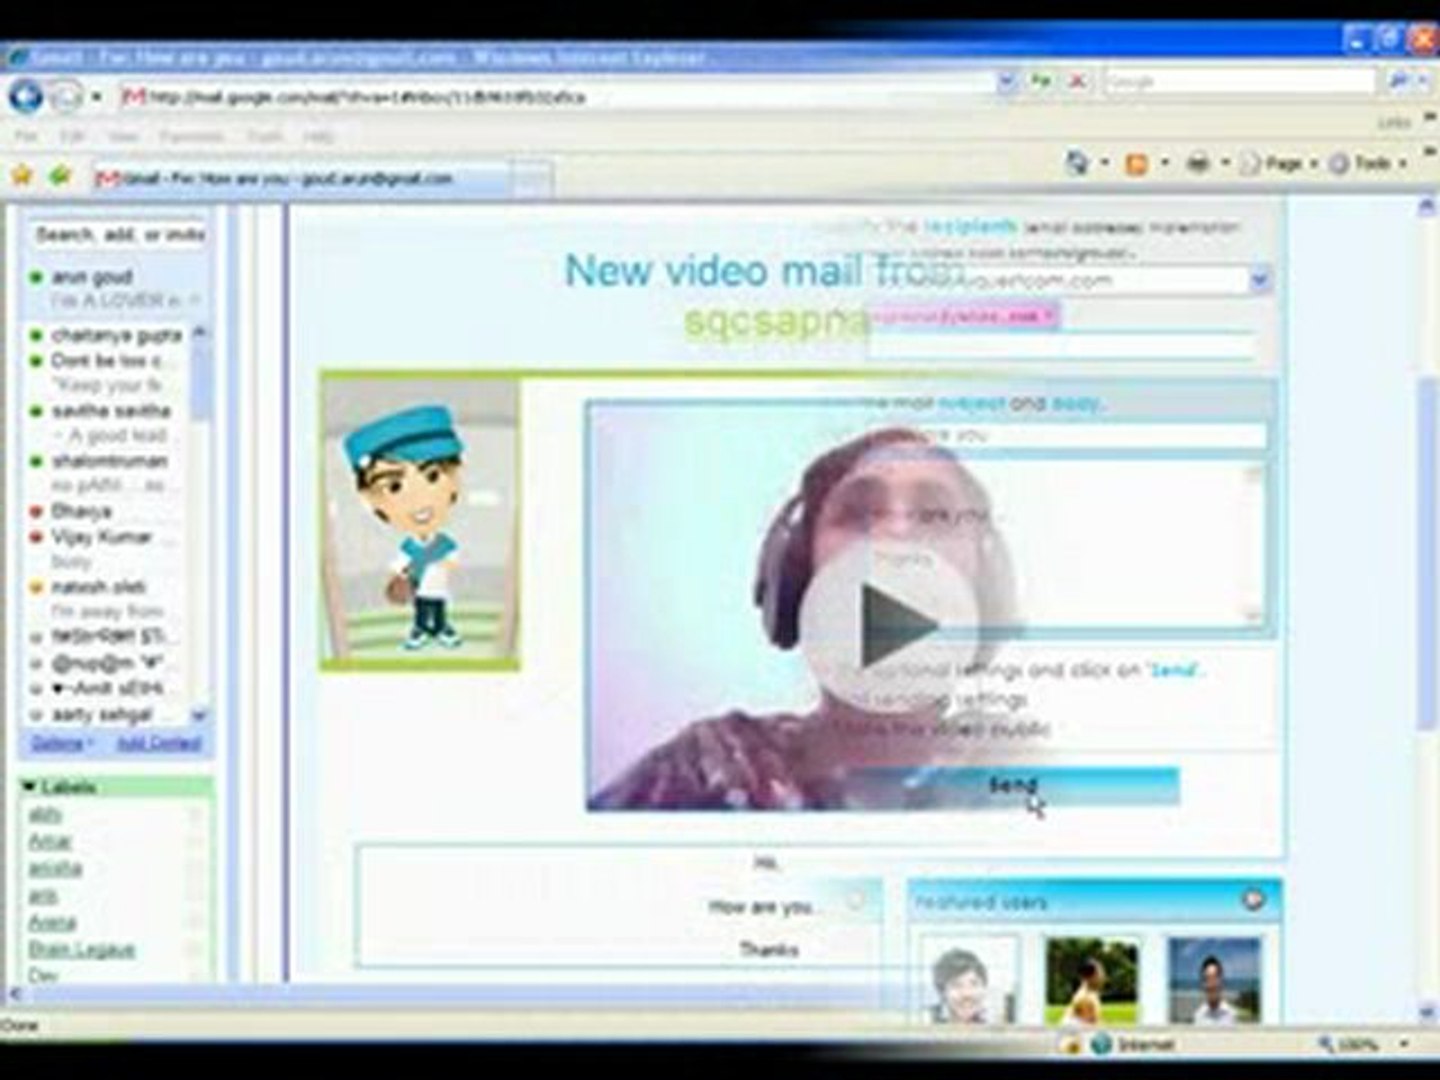The image size is (1440, 1080).
Task: Open the Home button dropdown arrow
Action: [1105, 163]
